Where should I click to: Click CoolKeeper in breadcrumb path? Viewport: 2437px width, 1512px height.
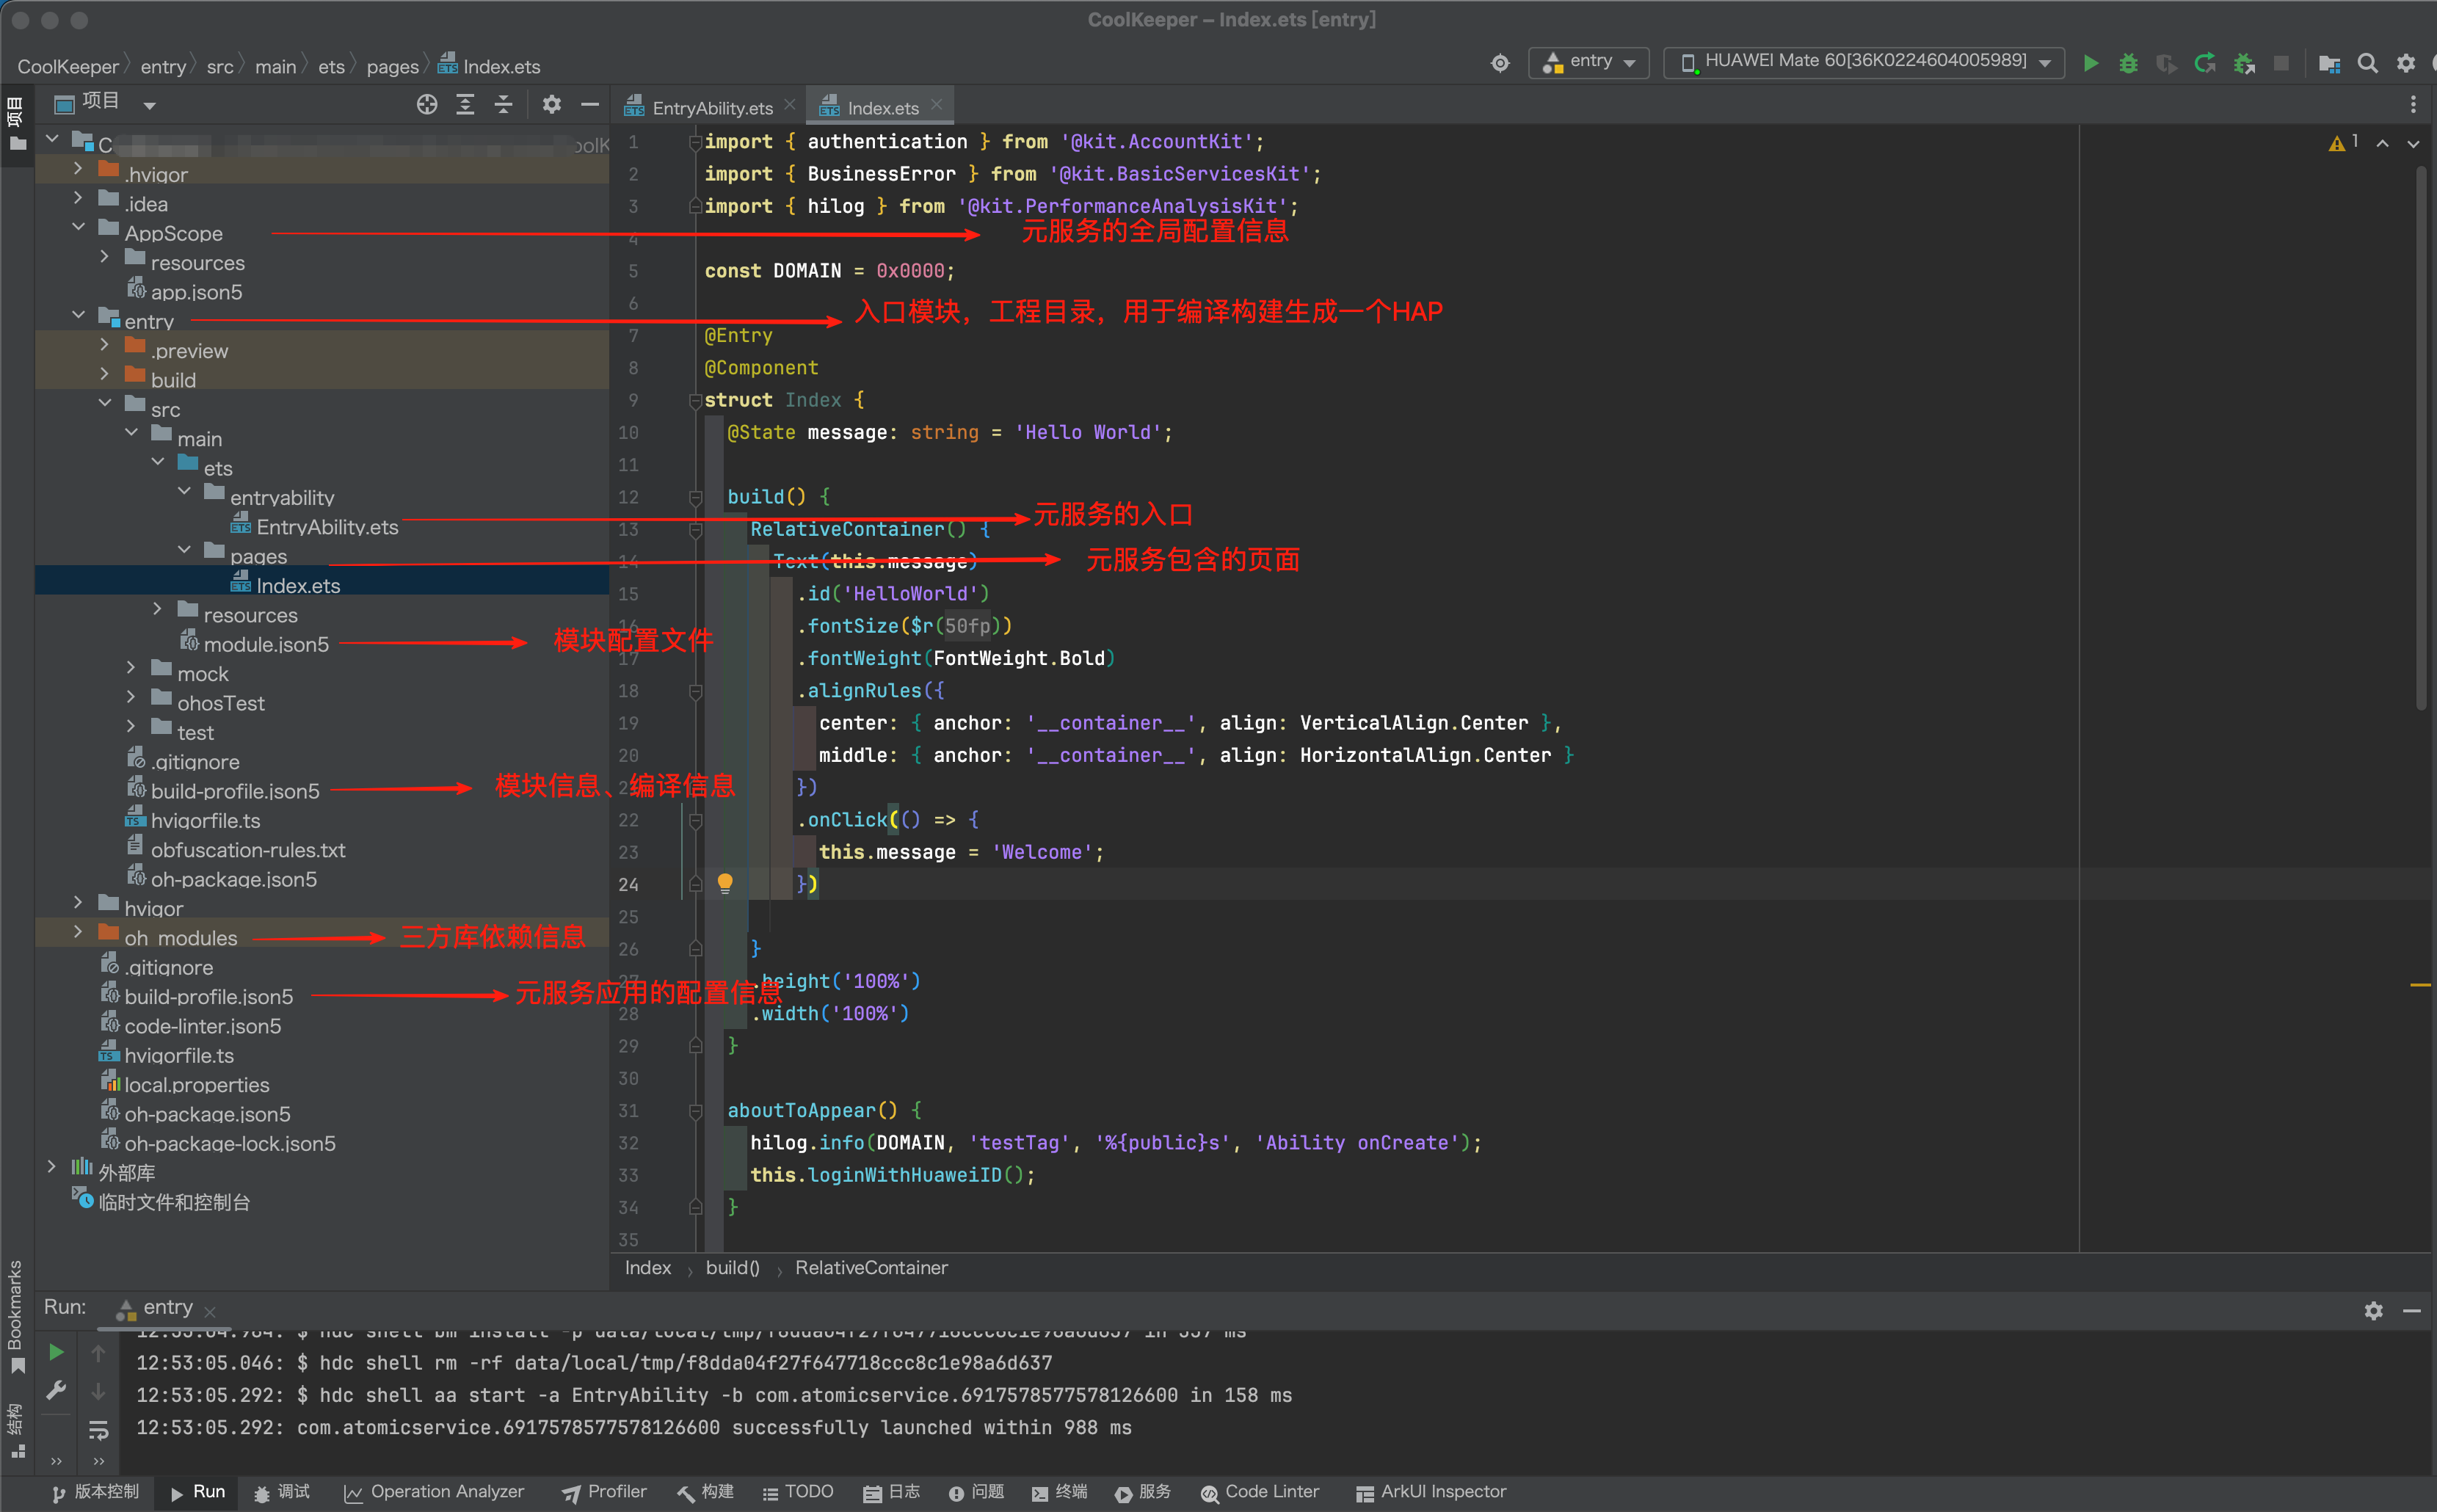[68, 67]
